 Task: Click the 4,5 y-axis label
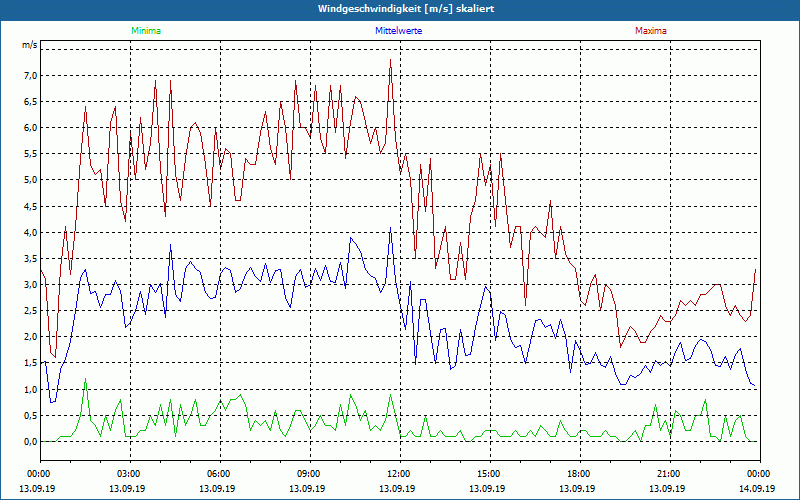[x=31, y=207]
